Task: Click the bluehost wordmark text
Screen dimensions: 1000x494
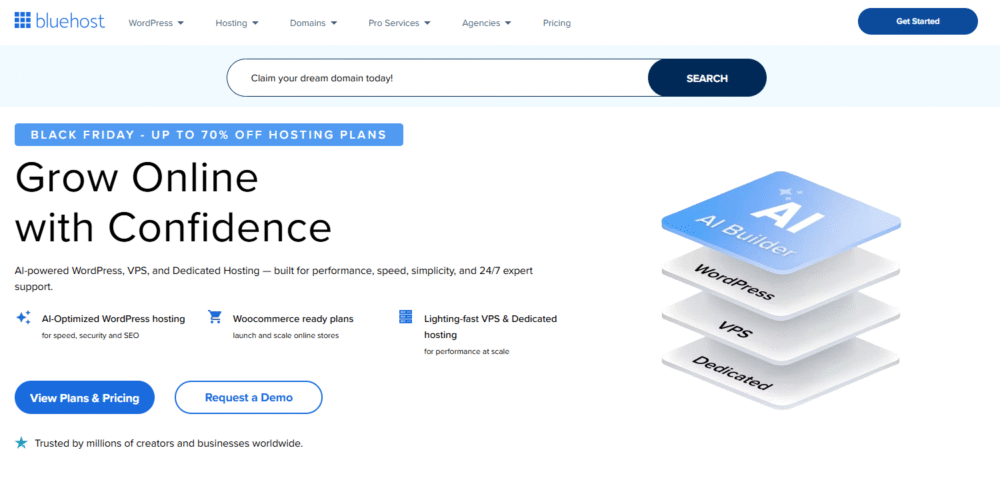Action: (x=70, y=21)
